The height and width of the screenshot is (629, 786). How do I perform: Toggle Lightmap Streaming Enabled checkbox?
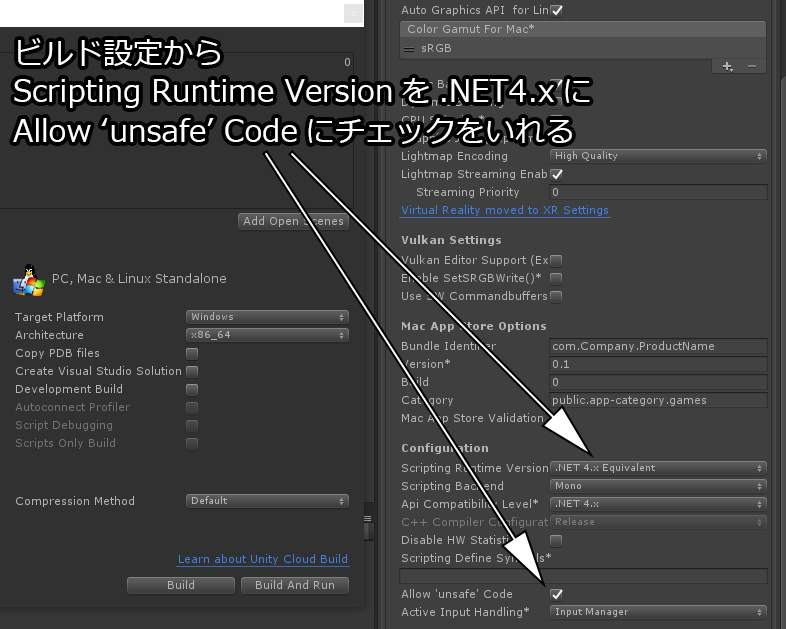coord(556,174)
